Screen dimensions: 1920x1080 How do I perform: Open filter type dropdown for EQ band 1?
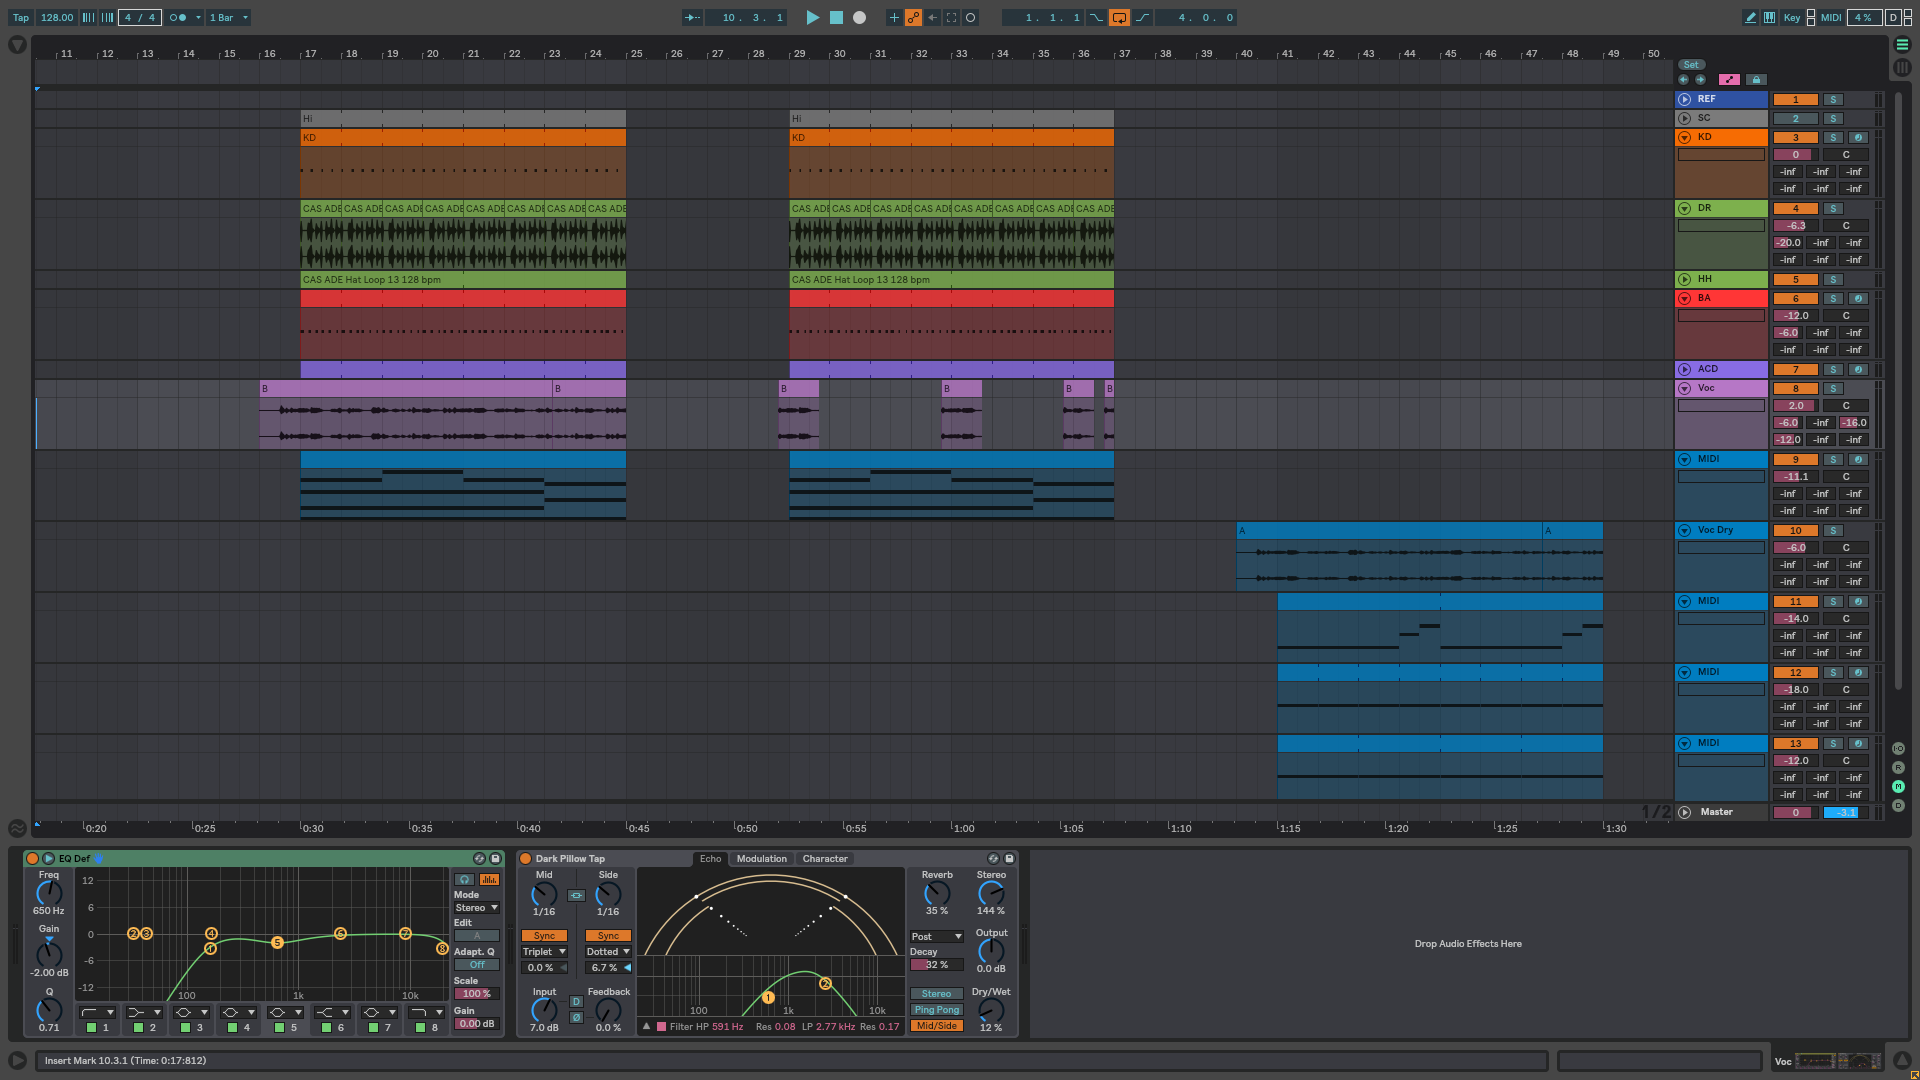(x=97, y=1013)
